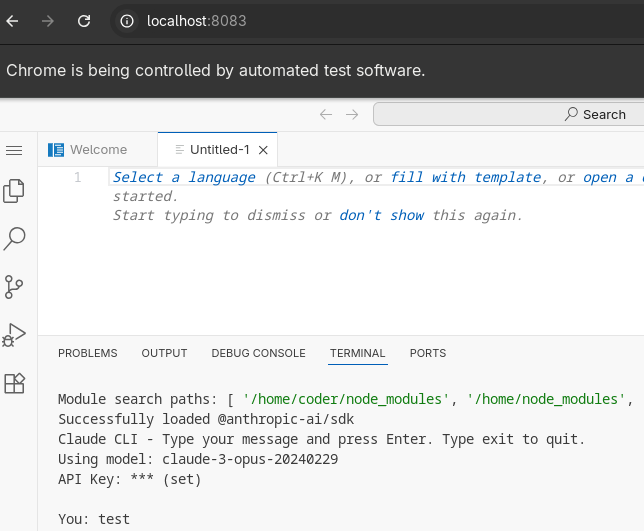Click the 'Claude CLI - Type your message' line

[x=321, y=439]
